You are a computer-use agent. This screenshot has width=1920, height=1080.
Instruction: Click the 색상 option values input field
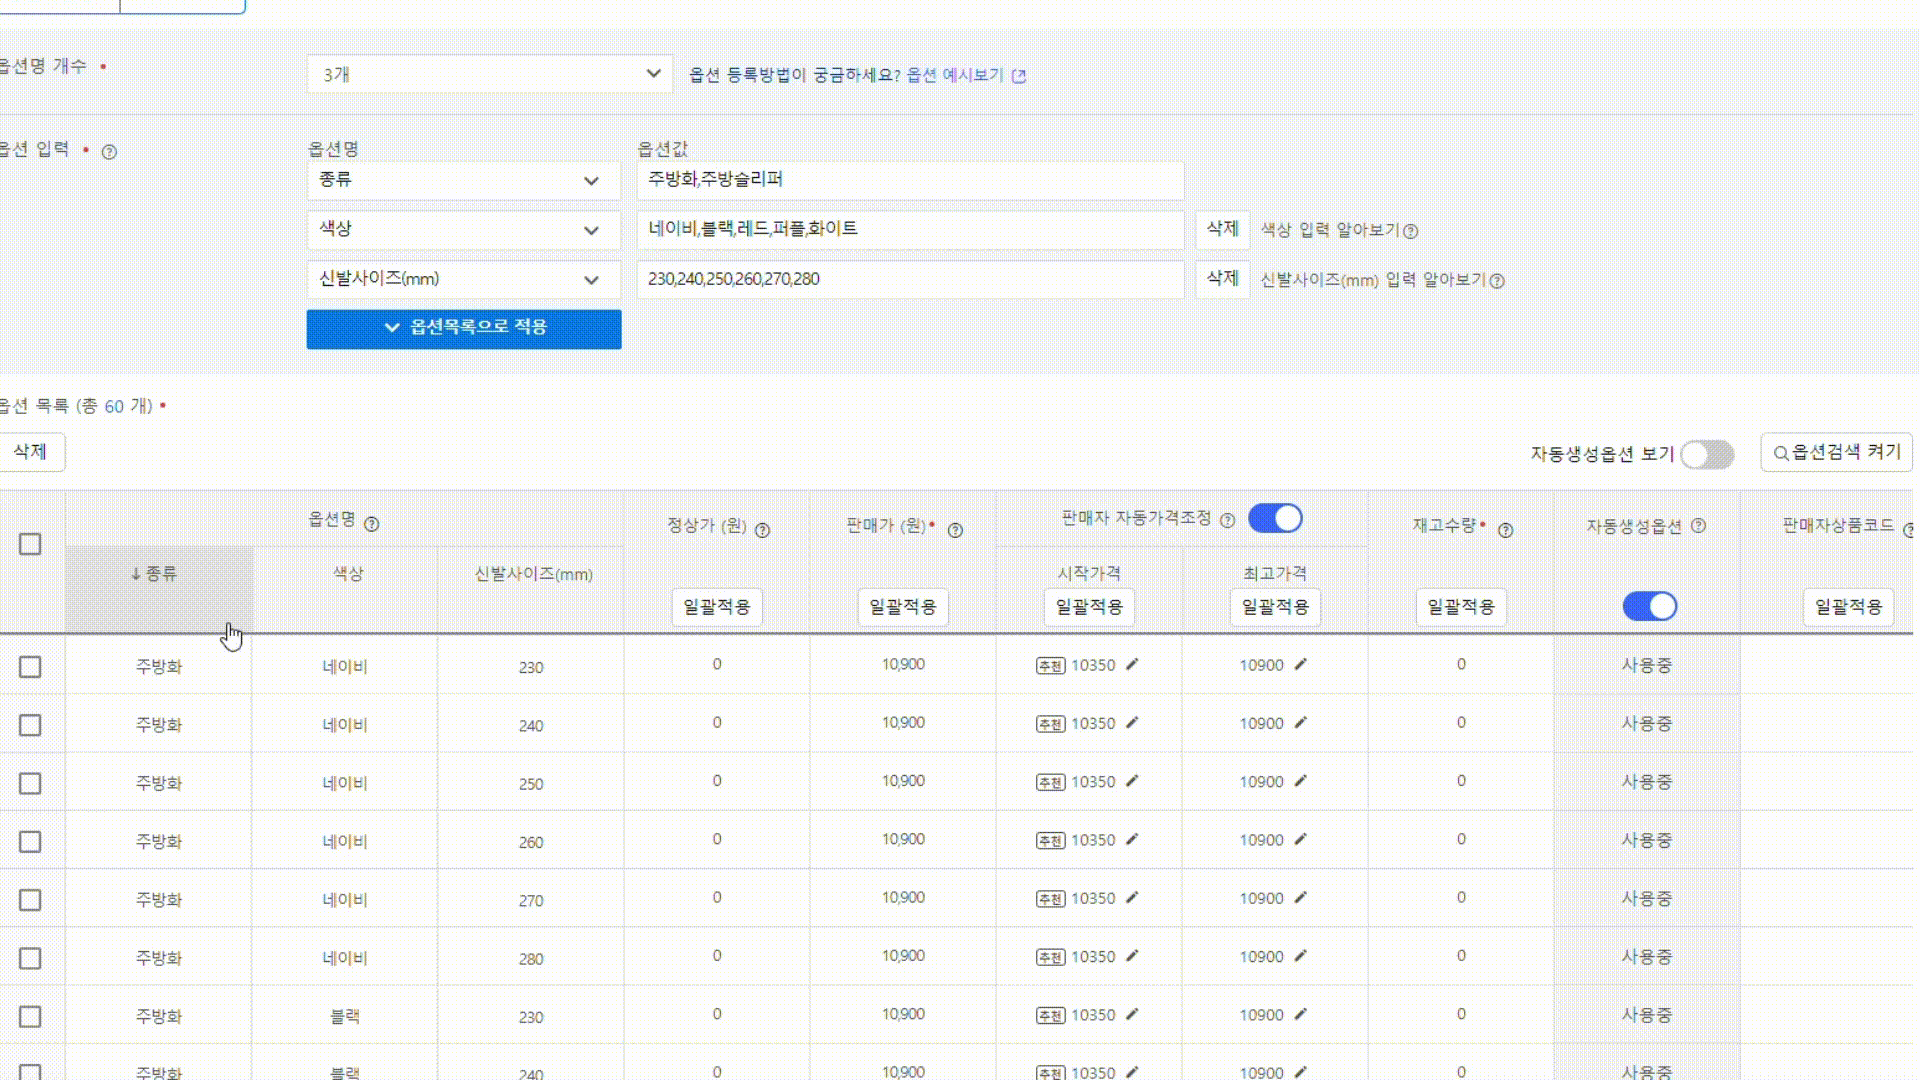pos(910,230)
